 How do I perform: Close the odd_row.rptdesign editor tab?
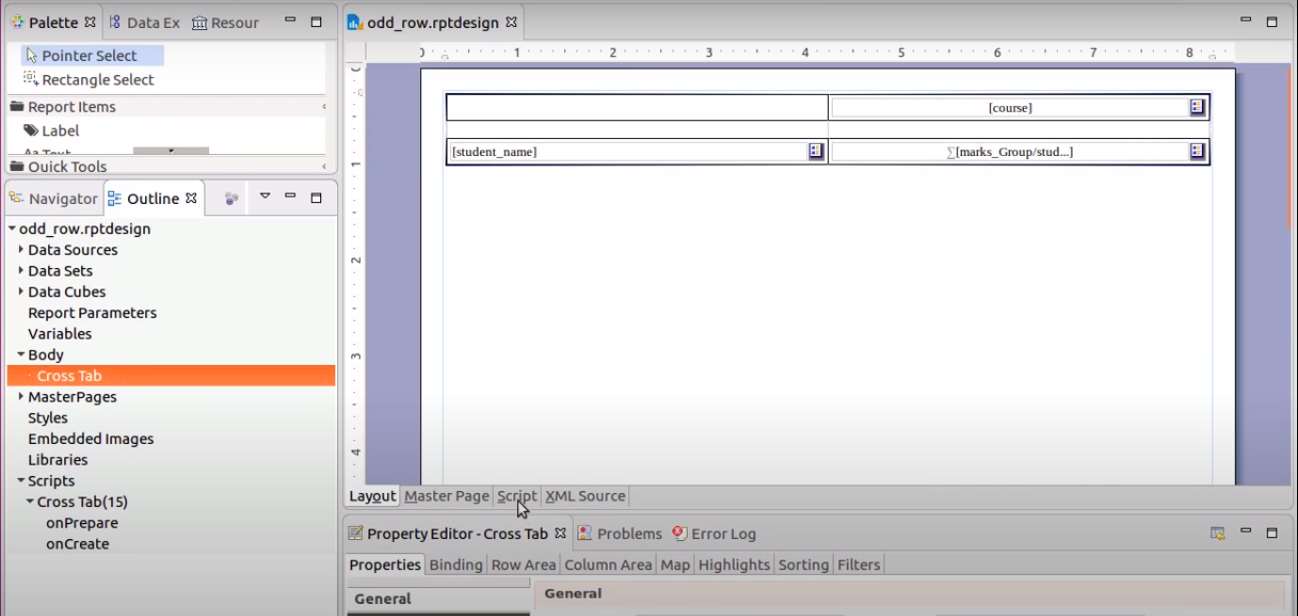click(511, 22)
